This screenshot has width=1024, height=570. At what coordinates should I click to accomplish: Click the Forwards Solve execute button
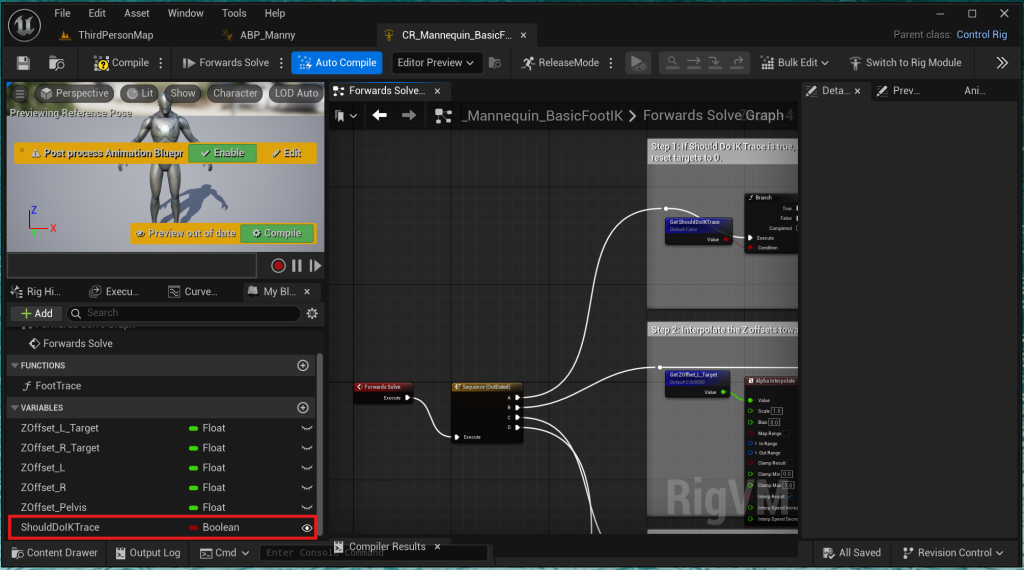(226, 63)
